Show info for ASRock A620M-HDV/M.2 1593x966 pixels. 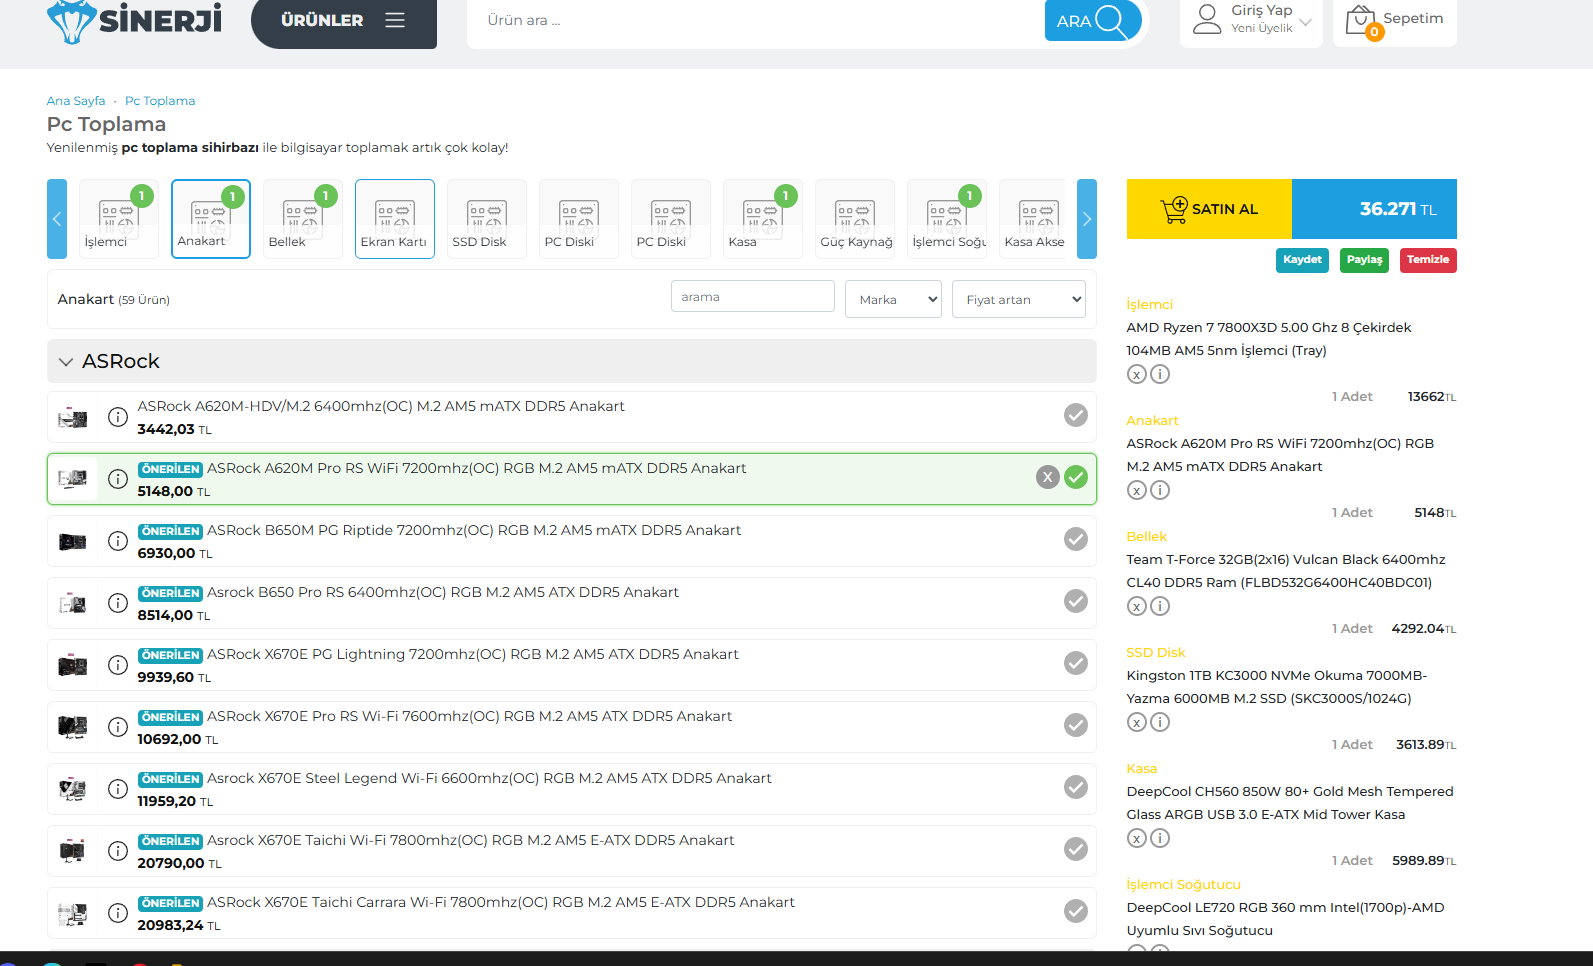(118, 417)
